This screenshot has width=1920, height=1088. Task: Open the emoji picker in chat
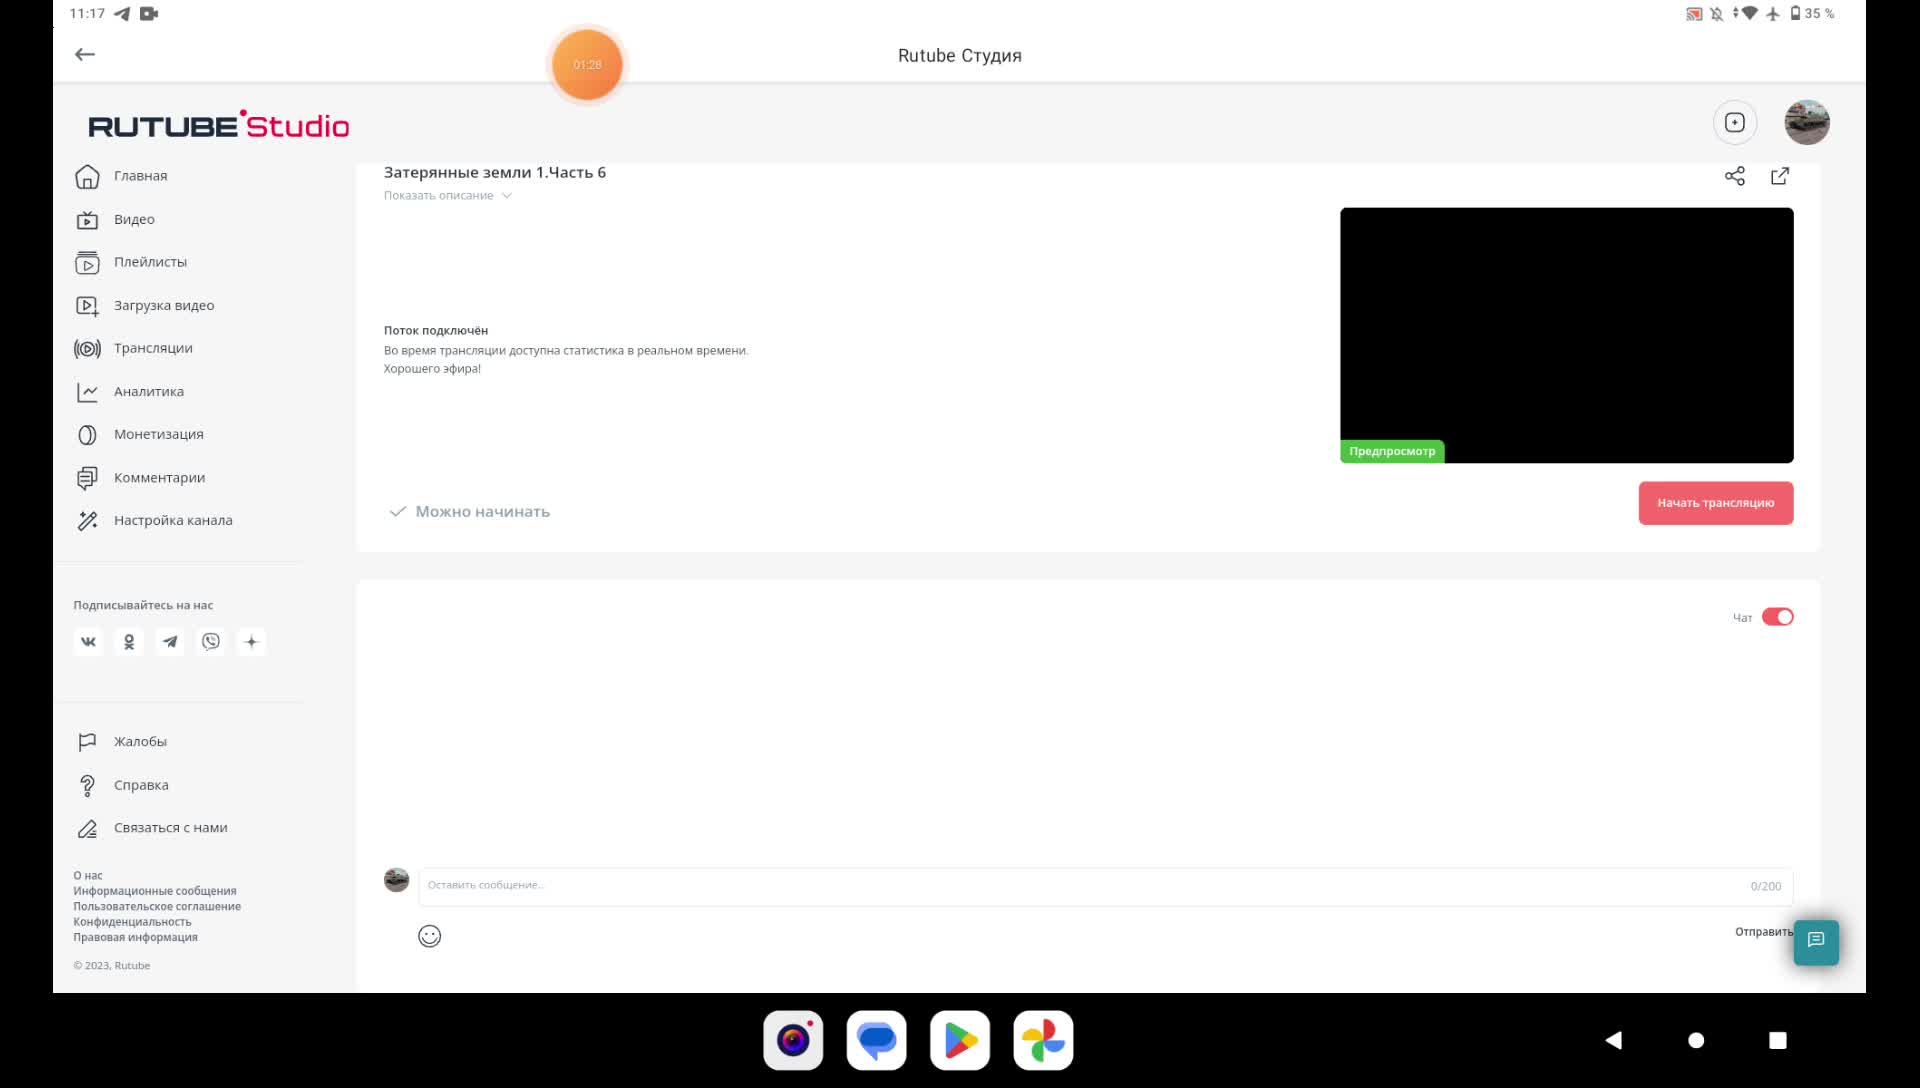[x=429, y=936]
